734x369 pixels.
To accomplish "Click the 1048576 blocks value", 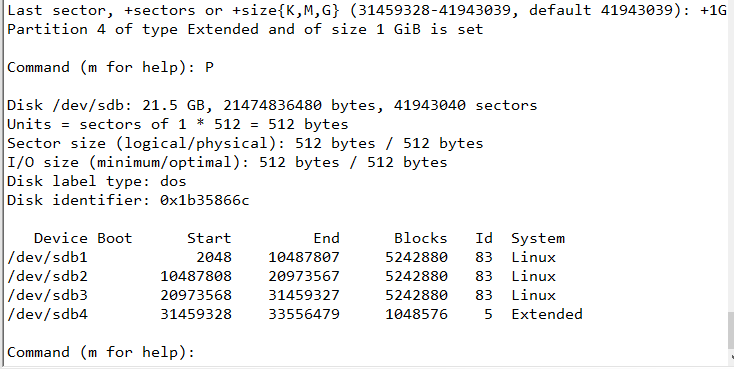I will click(416, 314).
